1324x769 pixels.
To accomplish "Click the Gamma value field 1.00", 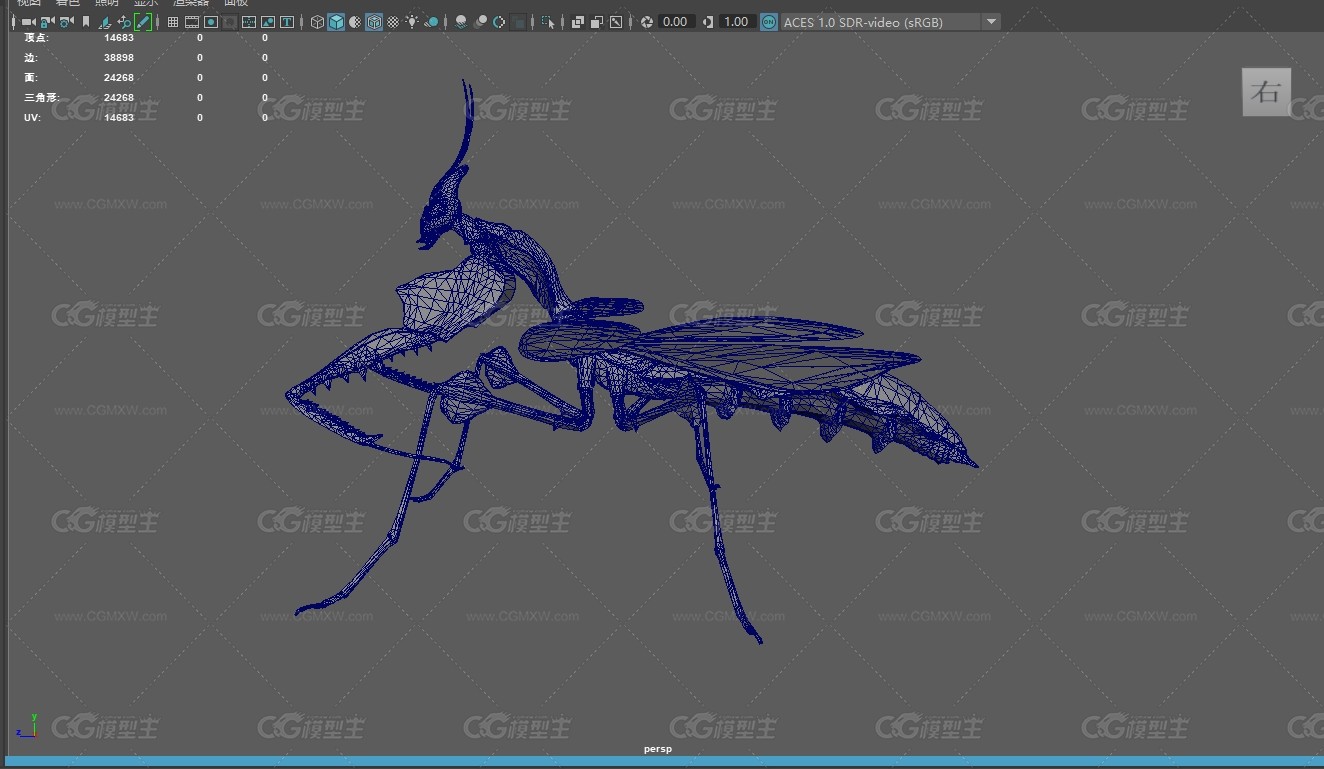I will (737, 21).
